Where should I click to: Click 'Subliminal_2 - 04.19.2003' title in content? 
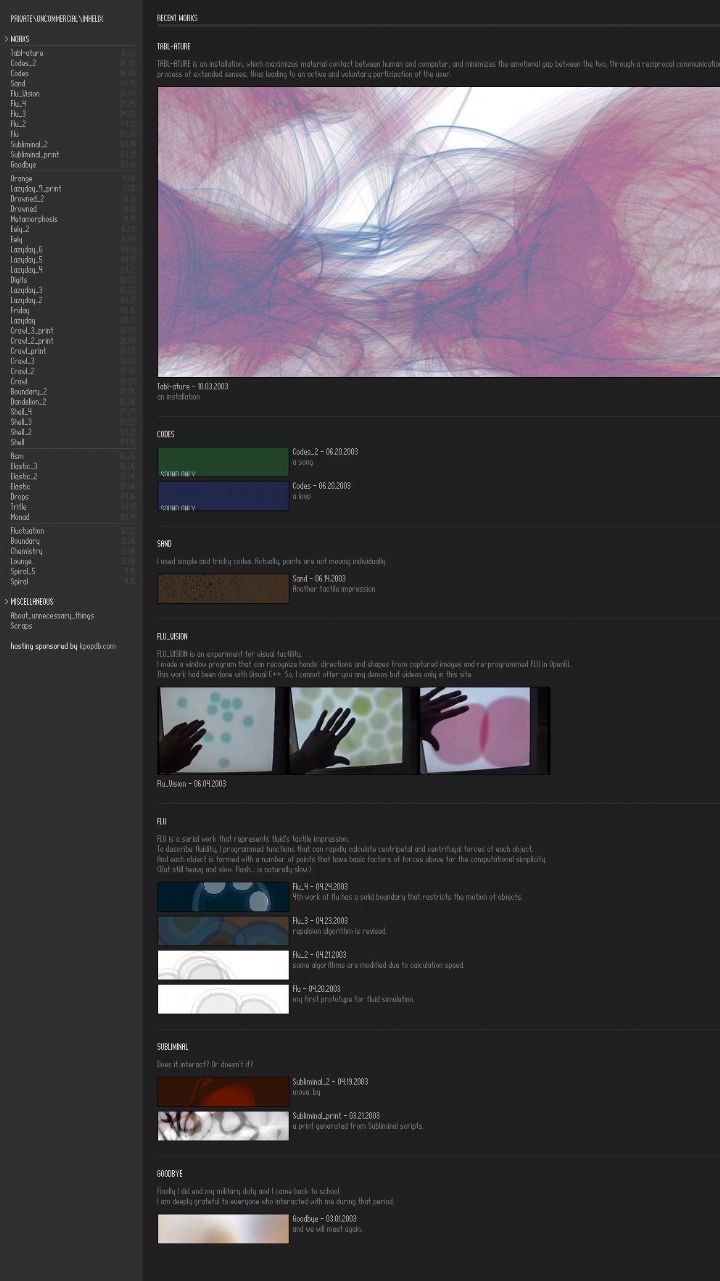[330, 1082]
